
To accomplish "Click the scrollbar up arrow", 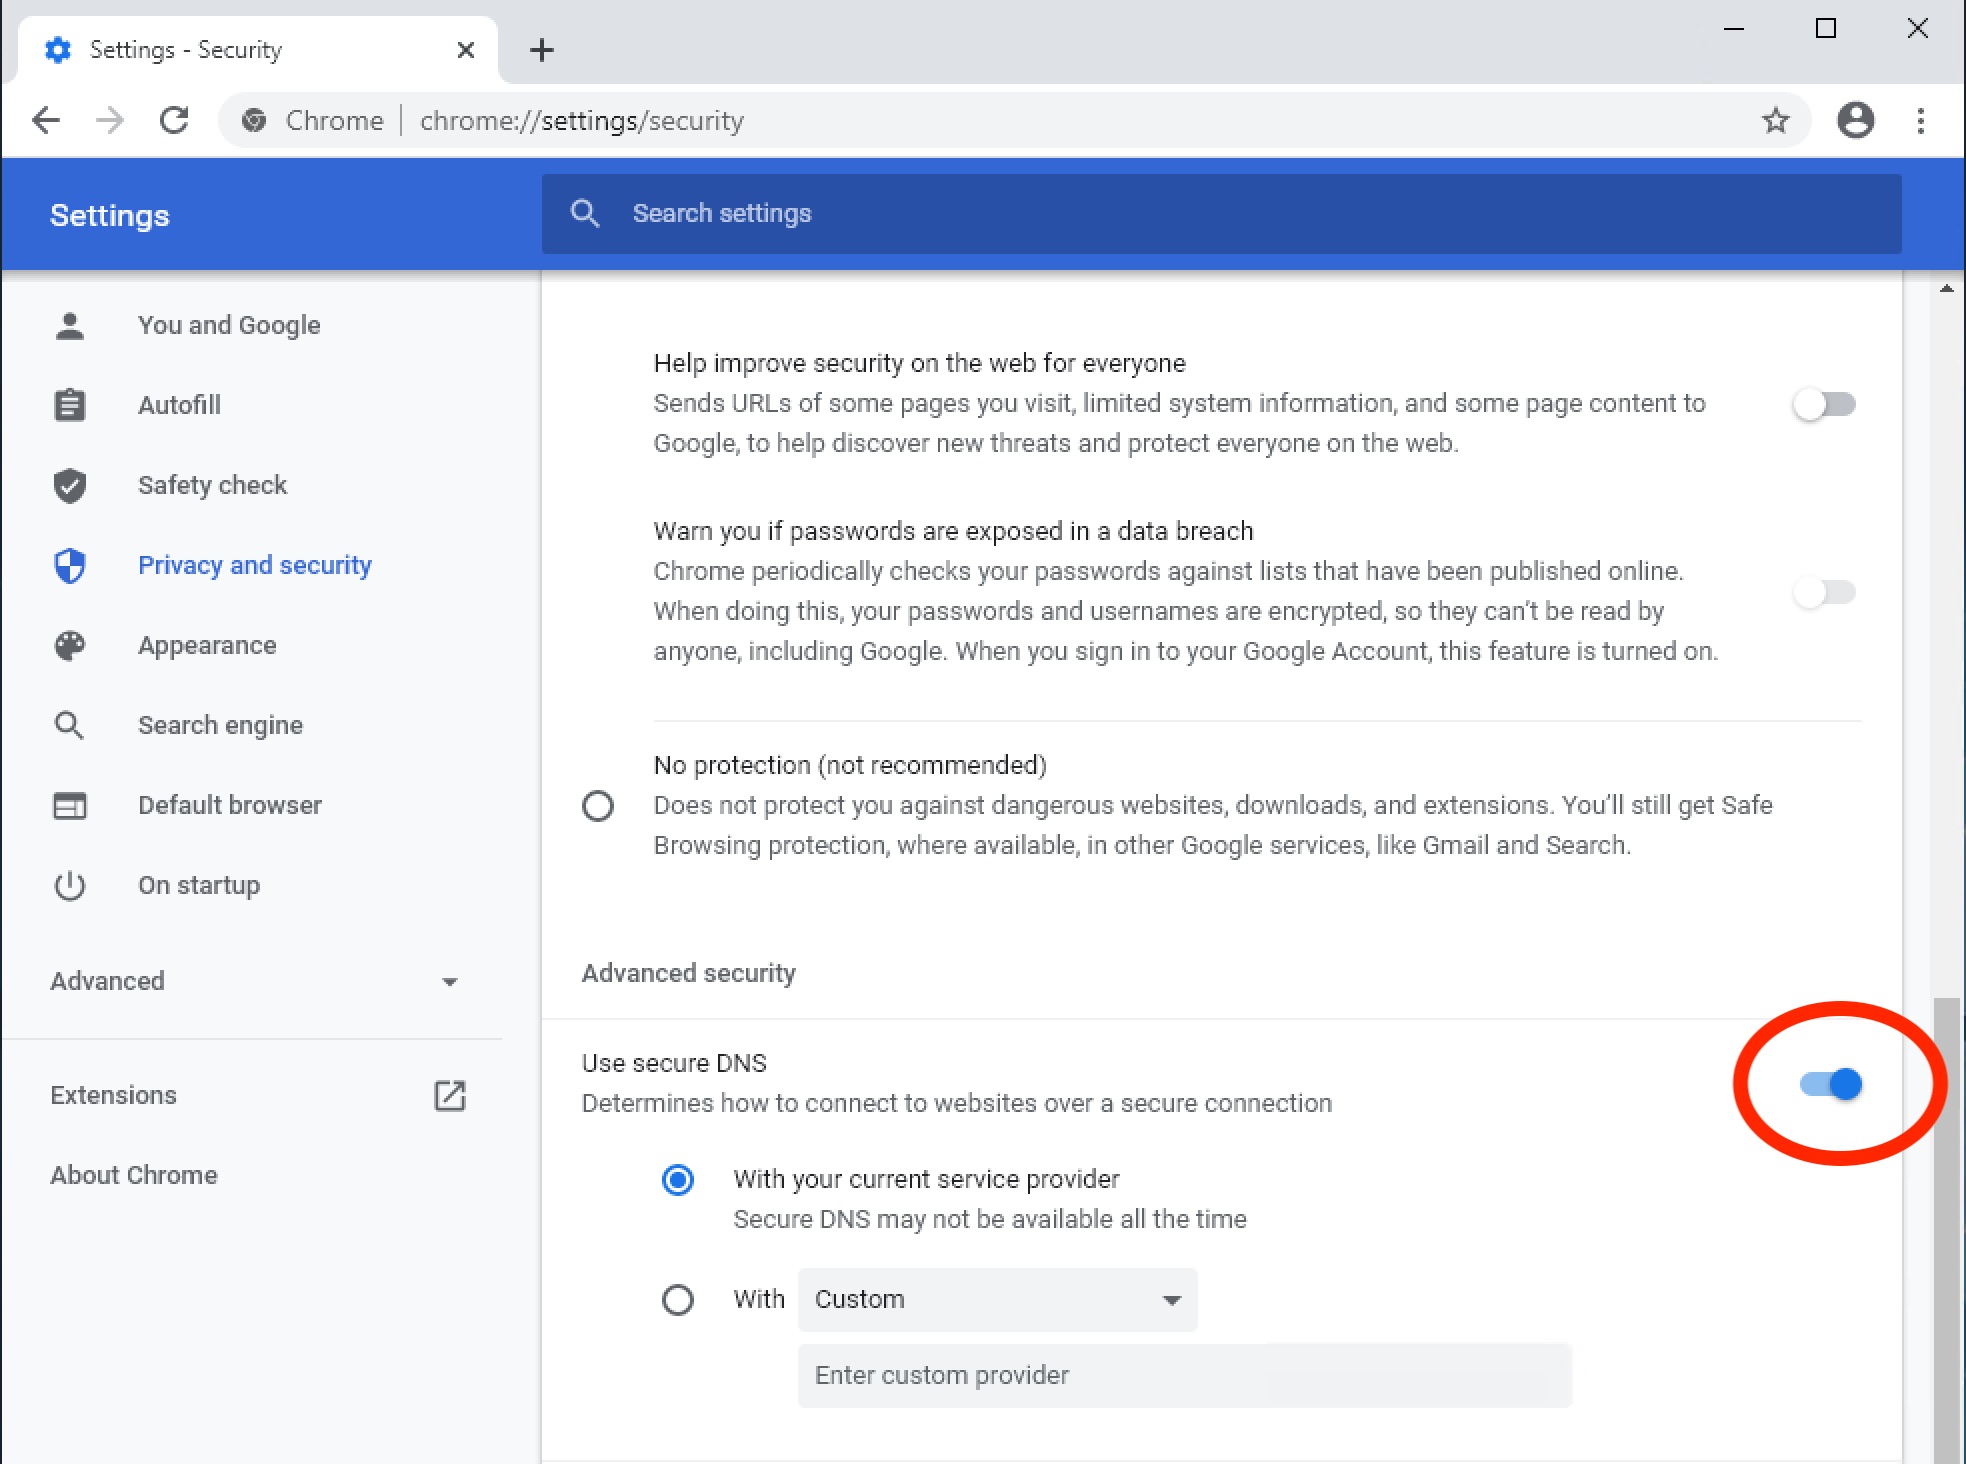I will click(x=1946, y=288).
